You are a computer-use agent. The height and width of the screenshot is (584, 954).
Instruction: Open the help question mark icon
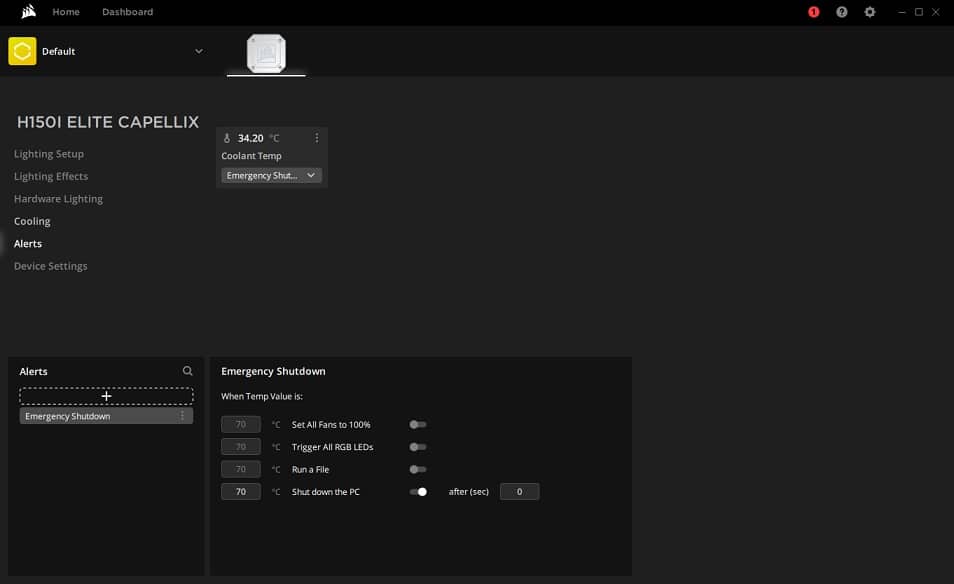pyautogui.click(x=841, y=12)
